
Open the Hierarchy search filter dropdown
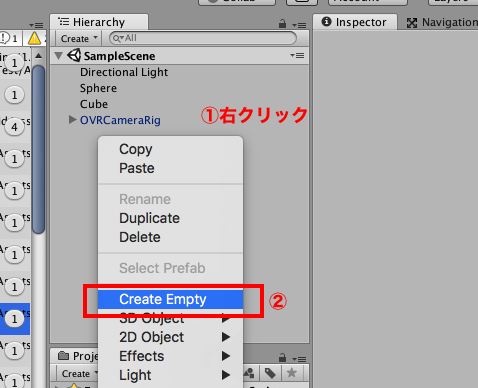(x=118, y=38)
